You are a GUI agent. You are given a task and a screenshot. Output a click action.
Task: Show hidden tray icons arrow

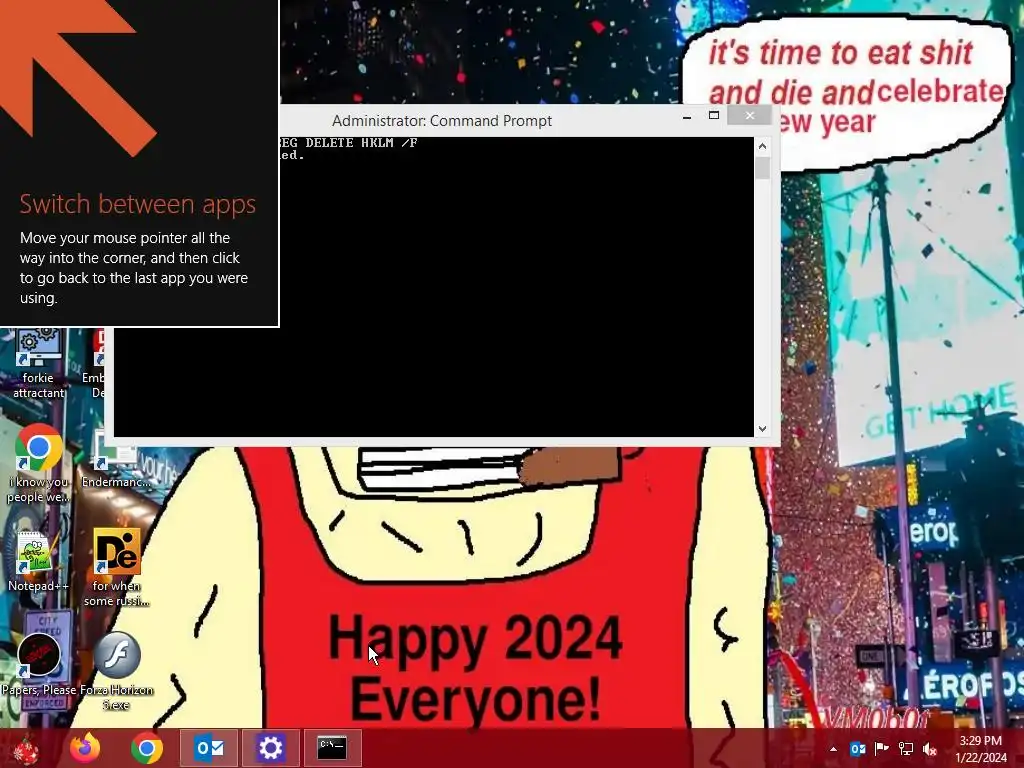pos(833,749)
